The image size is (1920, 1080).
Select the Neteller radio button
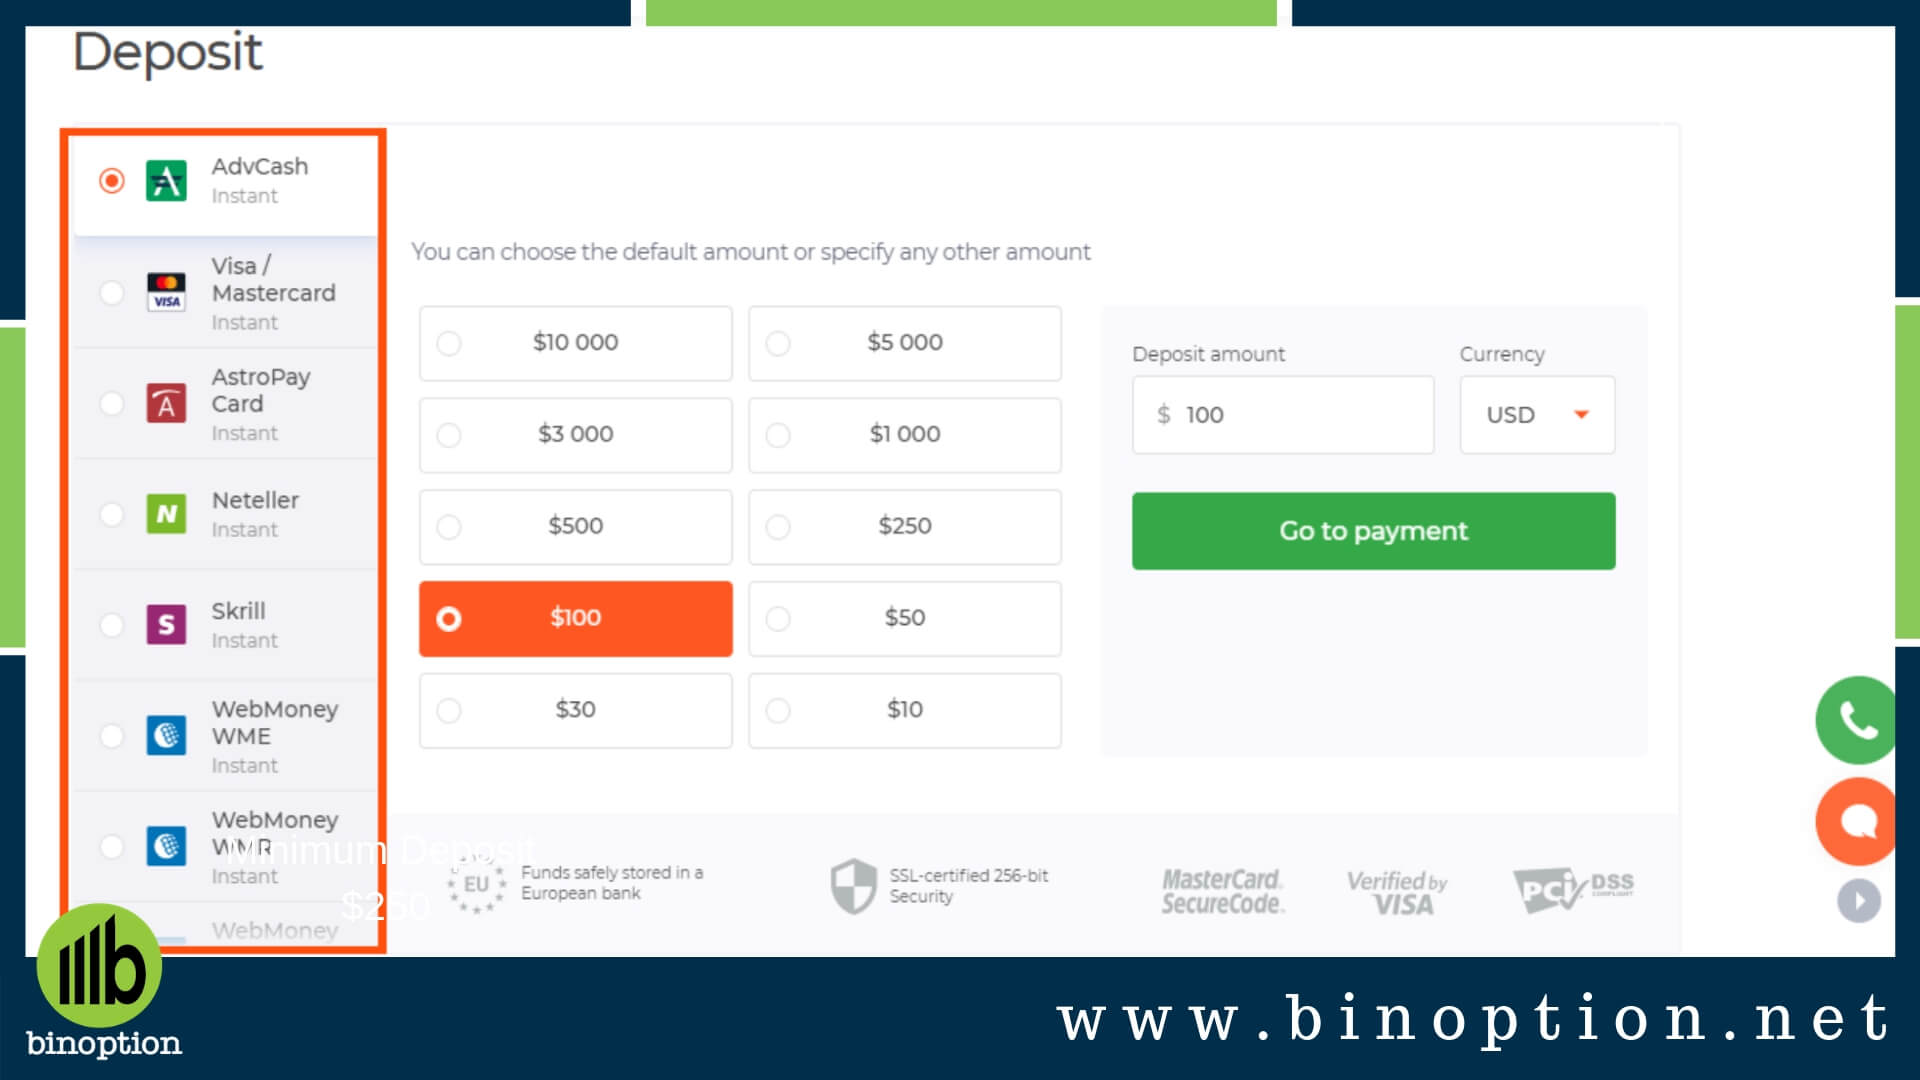pos(112,513)
